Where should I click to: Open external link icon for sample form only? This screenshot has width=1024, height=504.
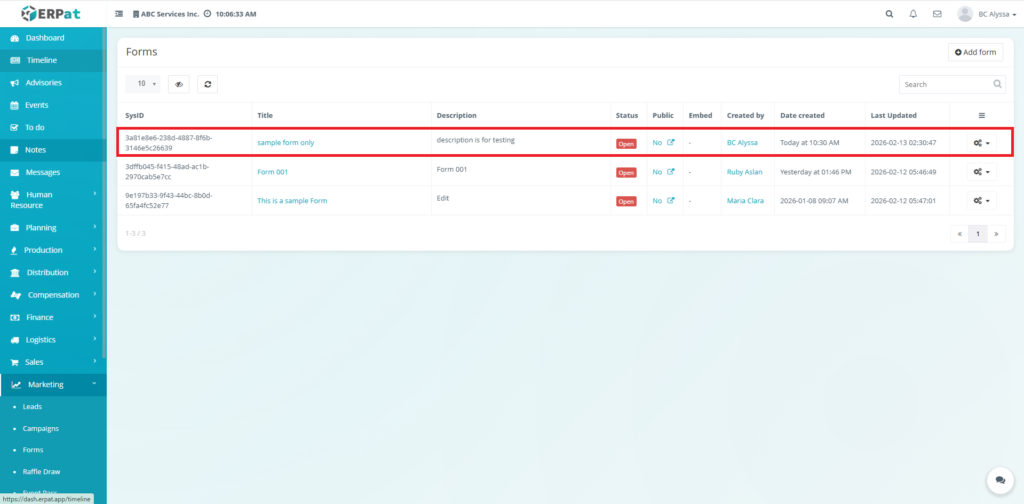[671, 143]
